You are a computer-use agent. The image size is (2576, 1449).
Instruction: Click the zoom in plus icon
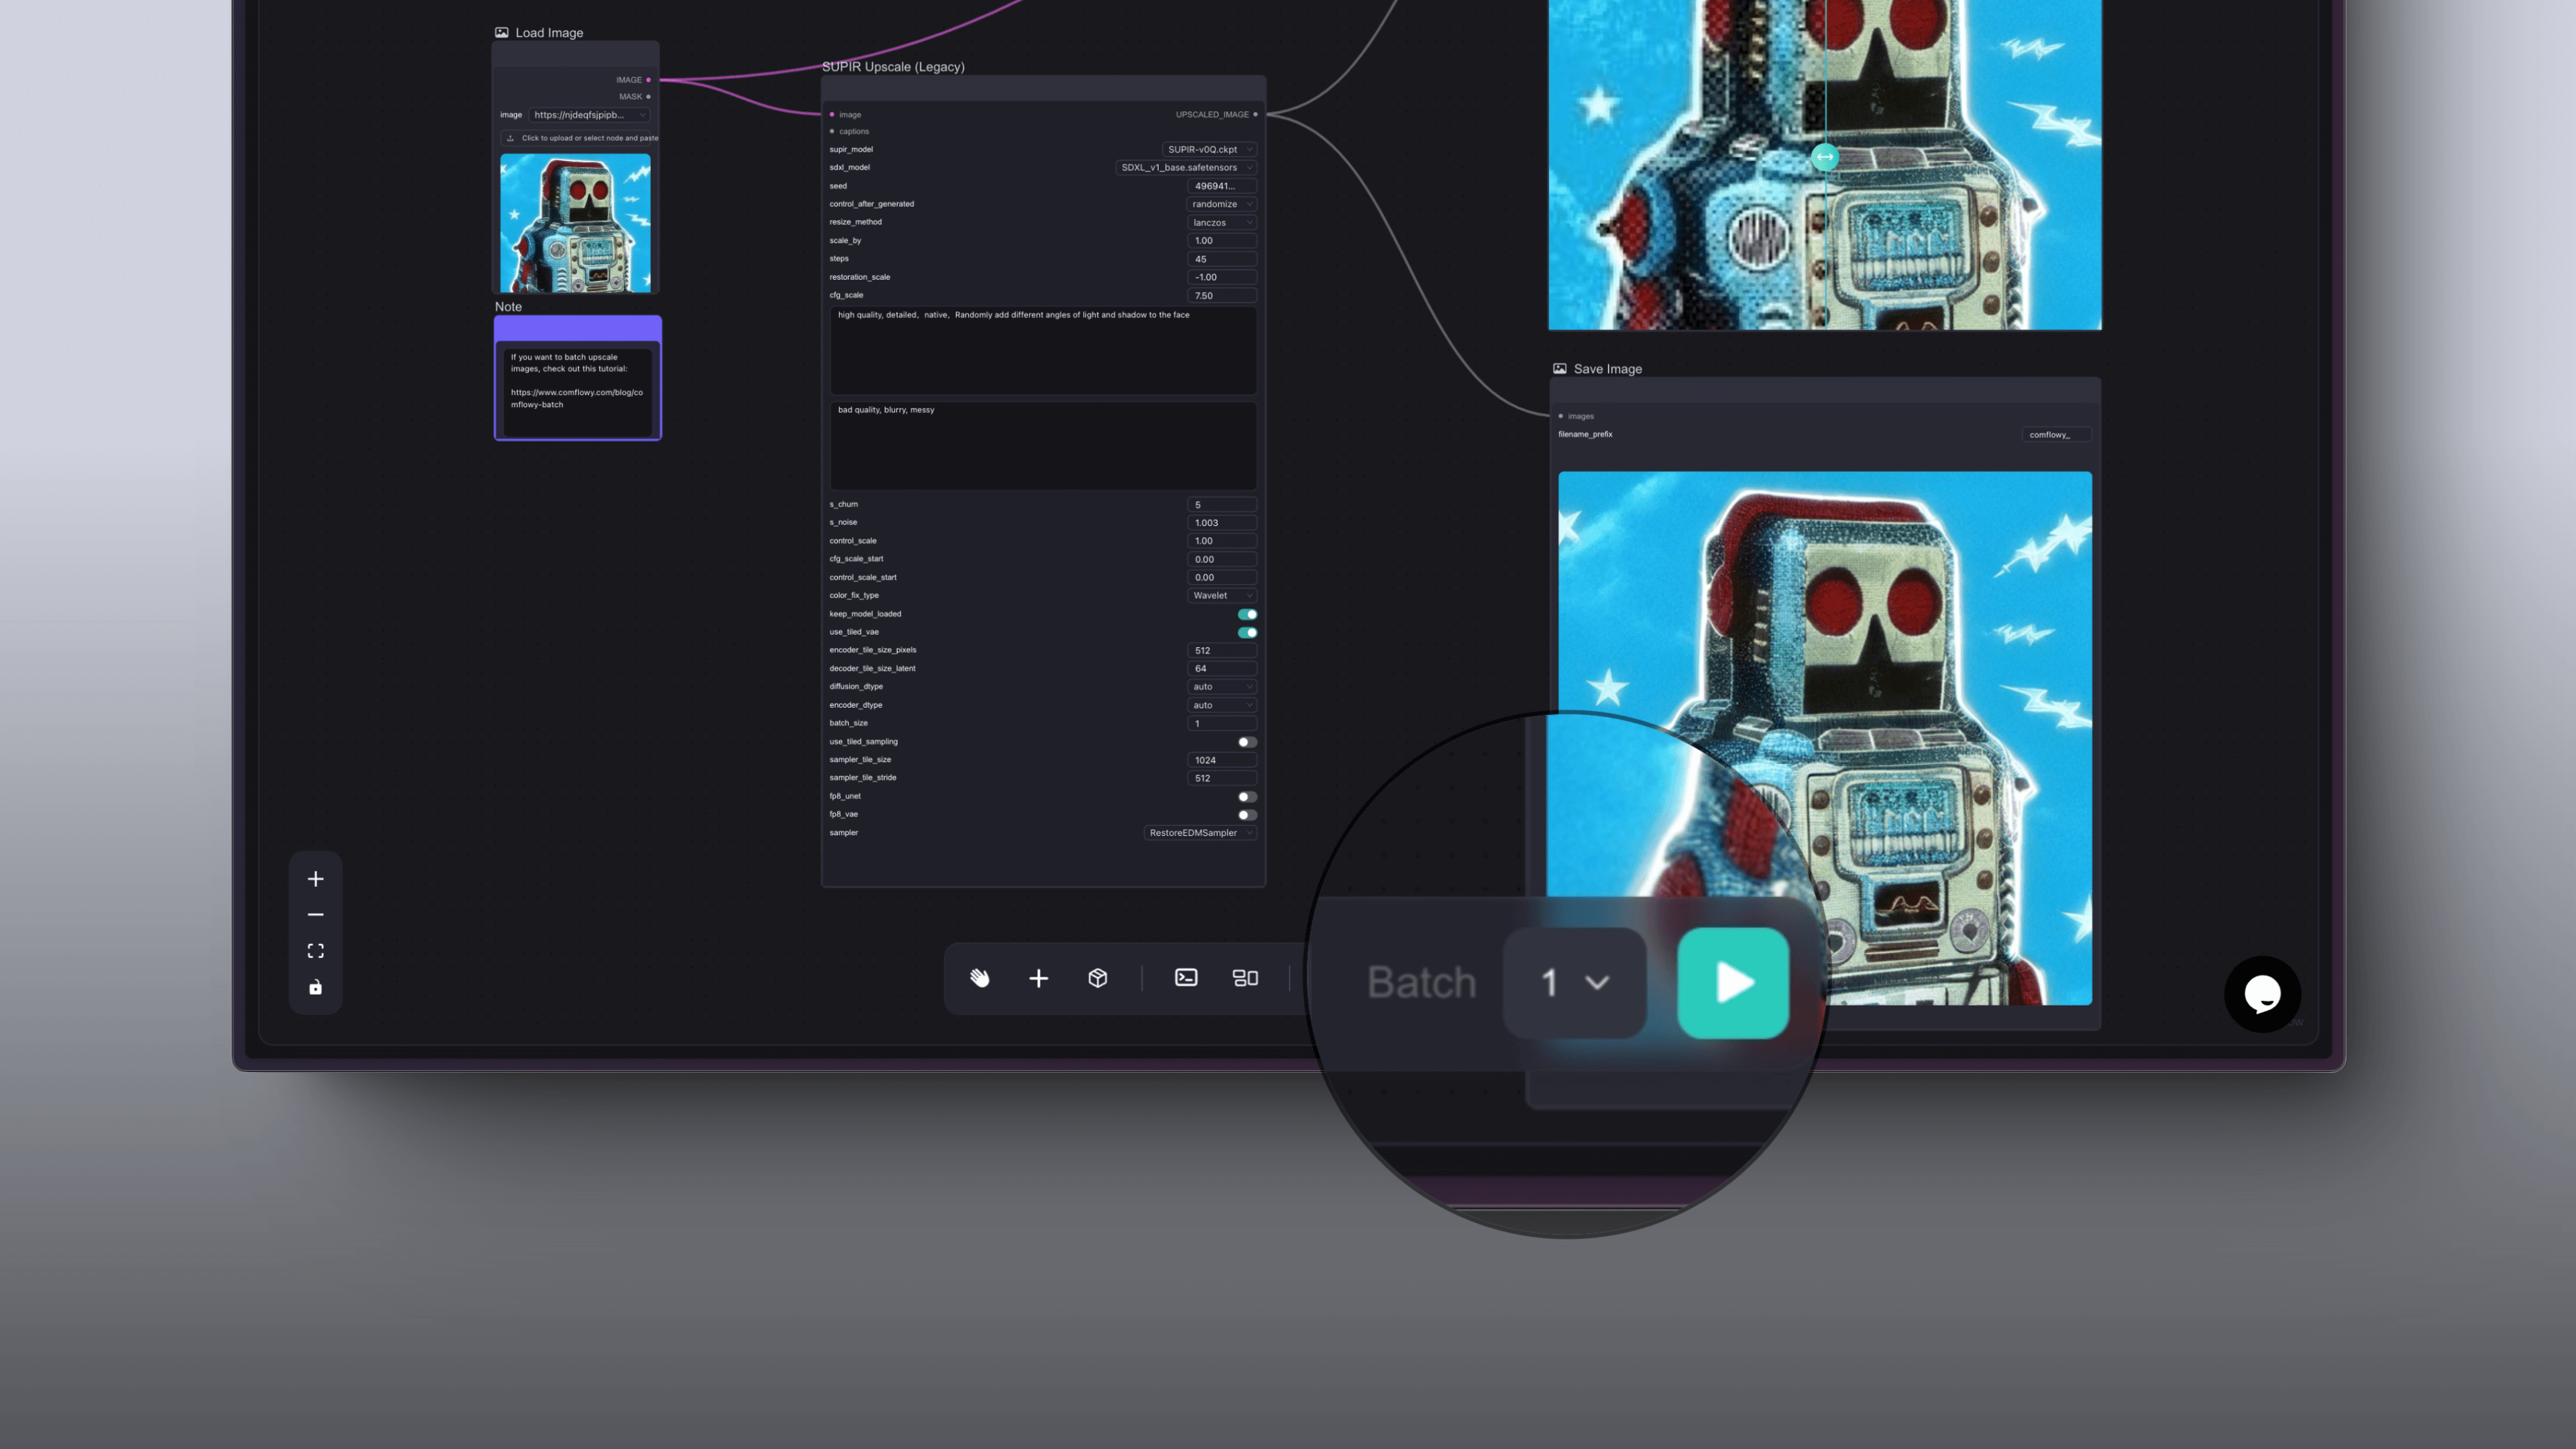point(315,879)
